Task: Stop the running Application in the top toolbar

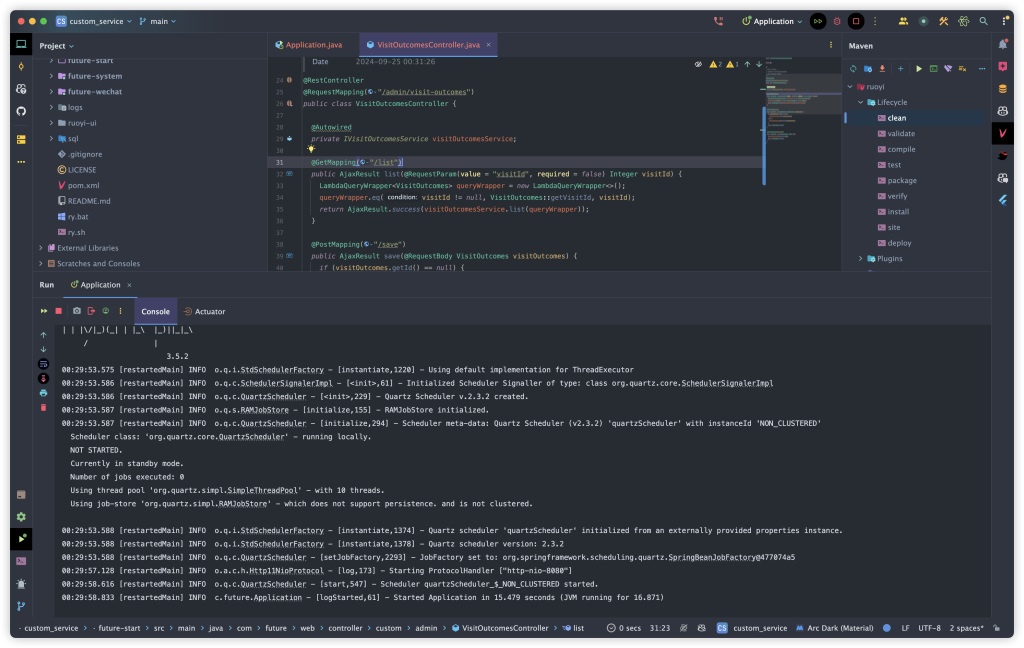Action: tap(855, 21)
